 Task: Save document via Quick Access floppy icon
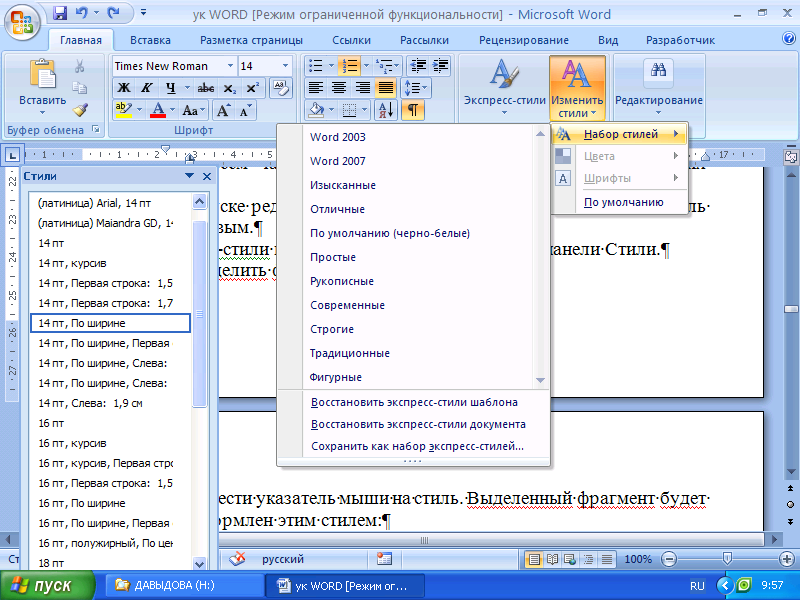click(60, 13)
